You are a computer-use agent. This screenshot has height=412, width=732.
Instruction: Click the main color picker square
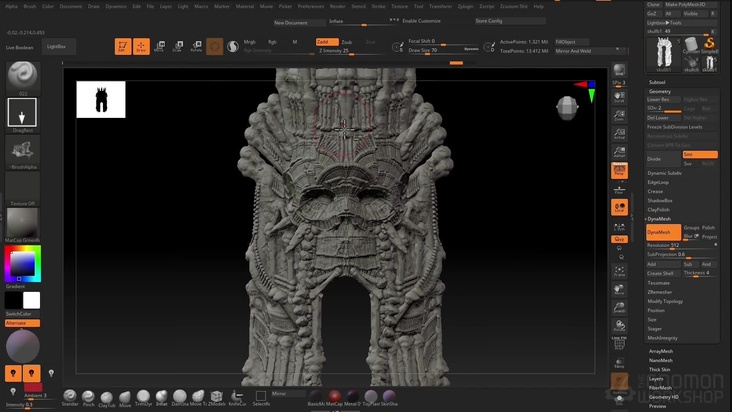coord(22,264)
